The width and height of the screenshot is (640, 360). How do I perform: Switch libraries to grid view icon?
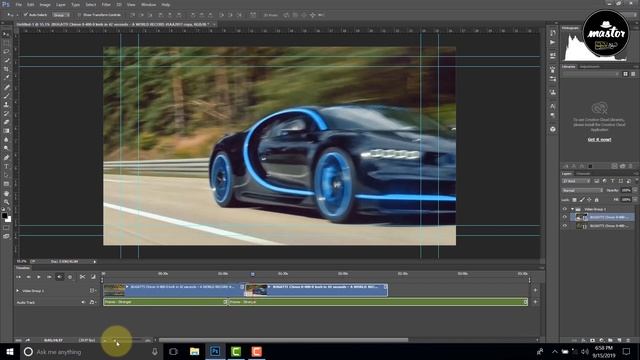(625, 74)
